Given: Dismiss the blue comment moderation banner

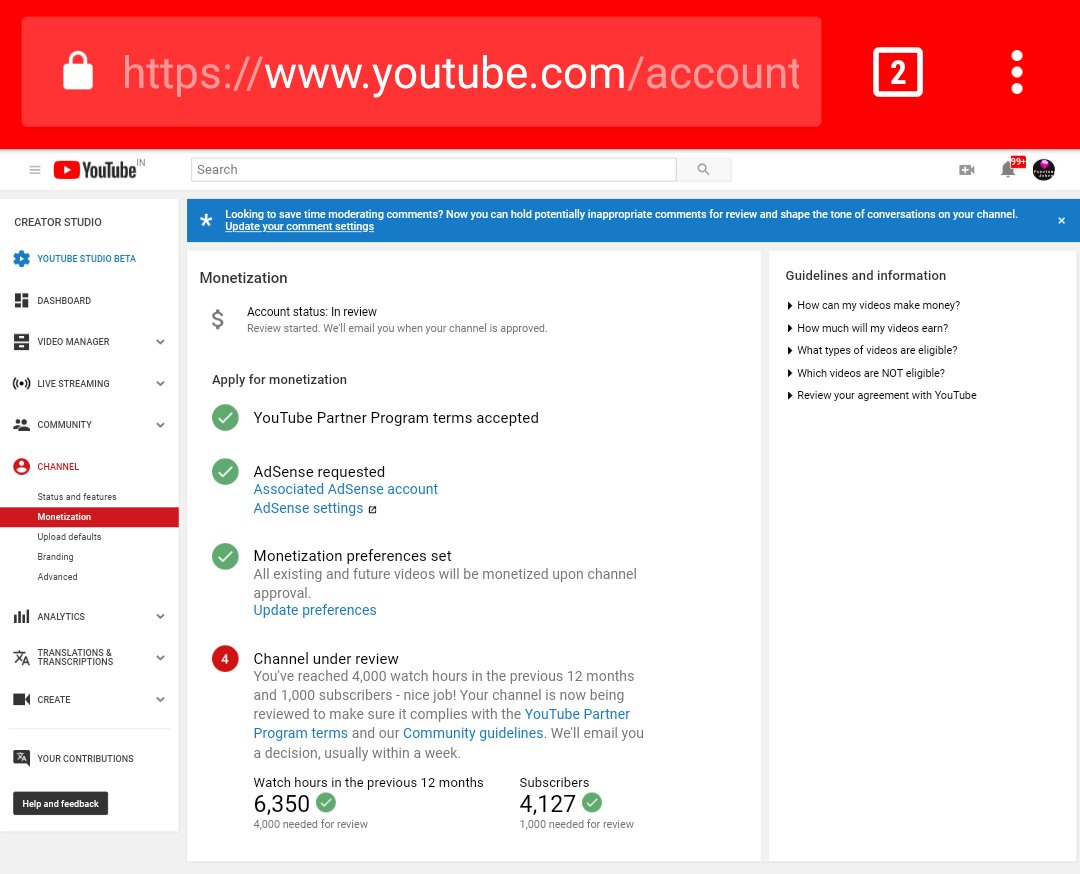Looking at the screenshot, I should point(1061,220).
